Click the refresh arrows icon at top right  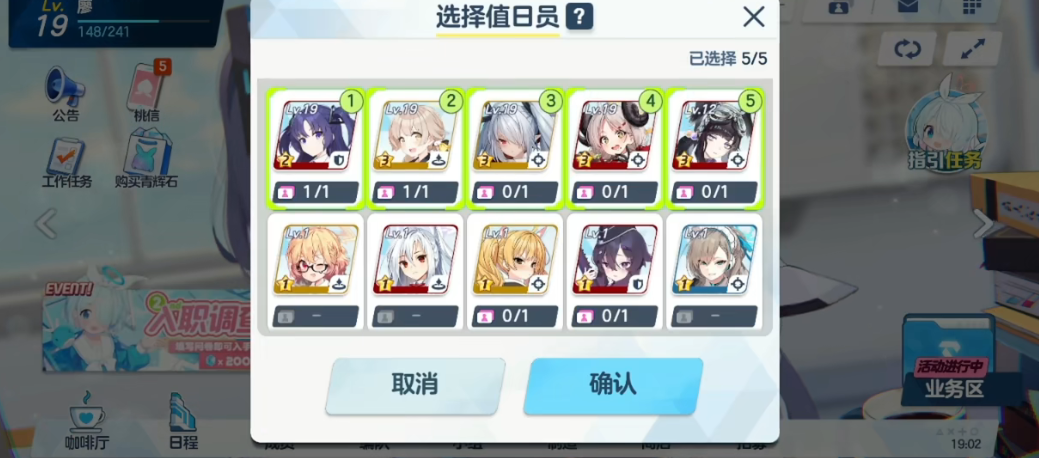907,49
